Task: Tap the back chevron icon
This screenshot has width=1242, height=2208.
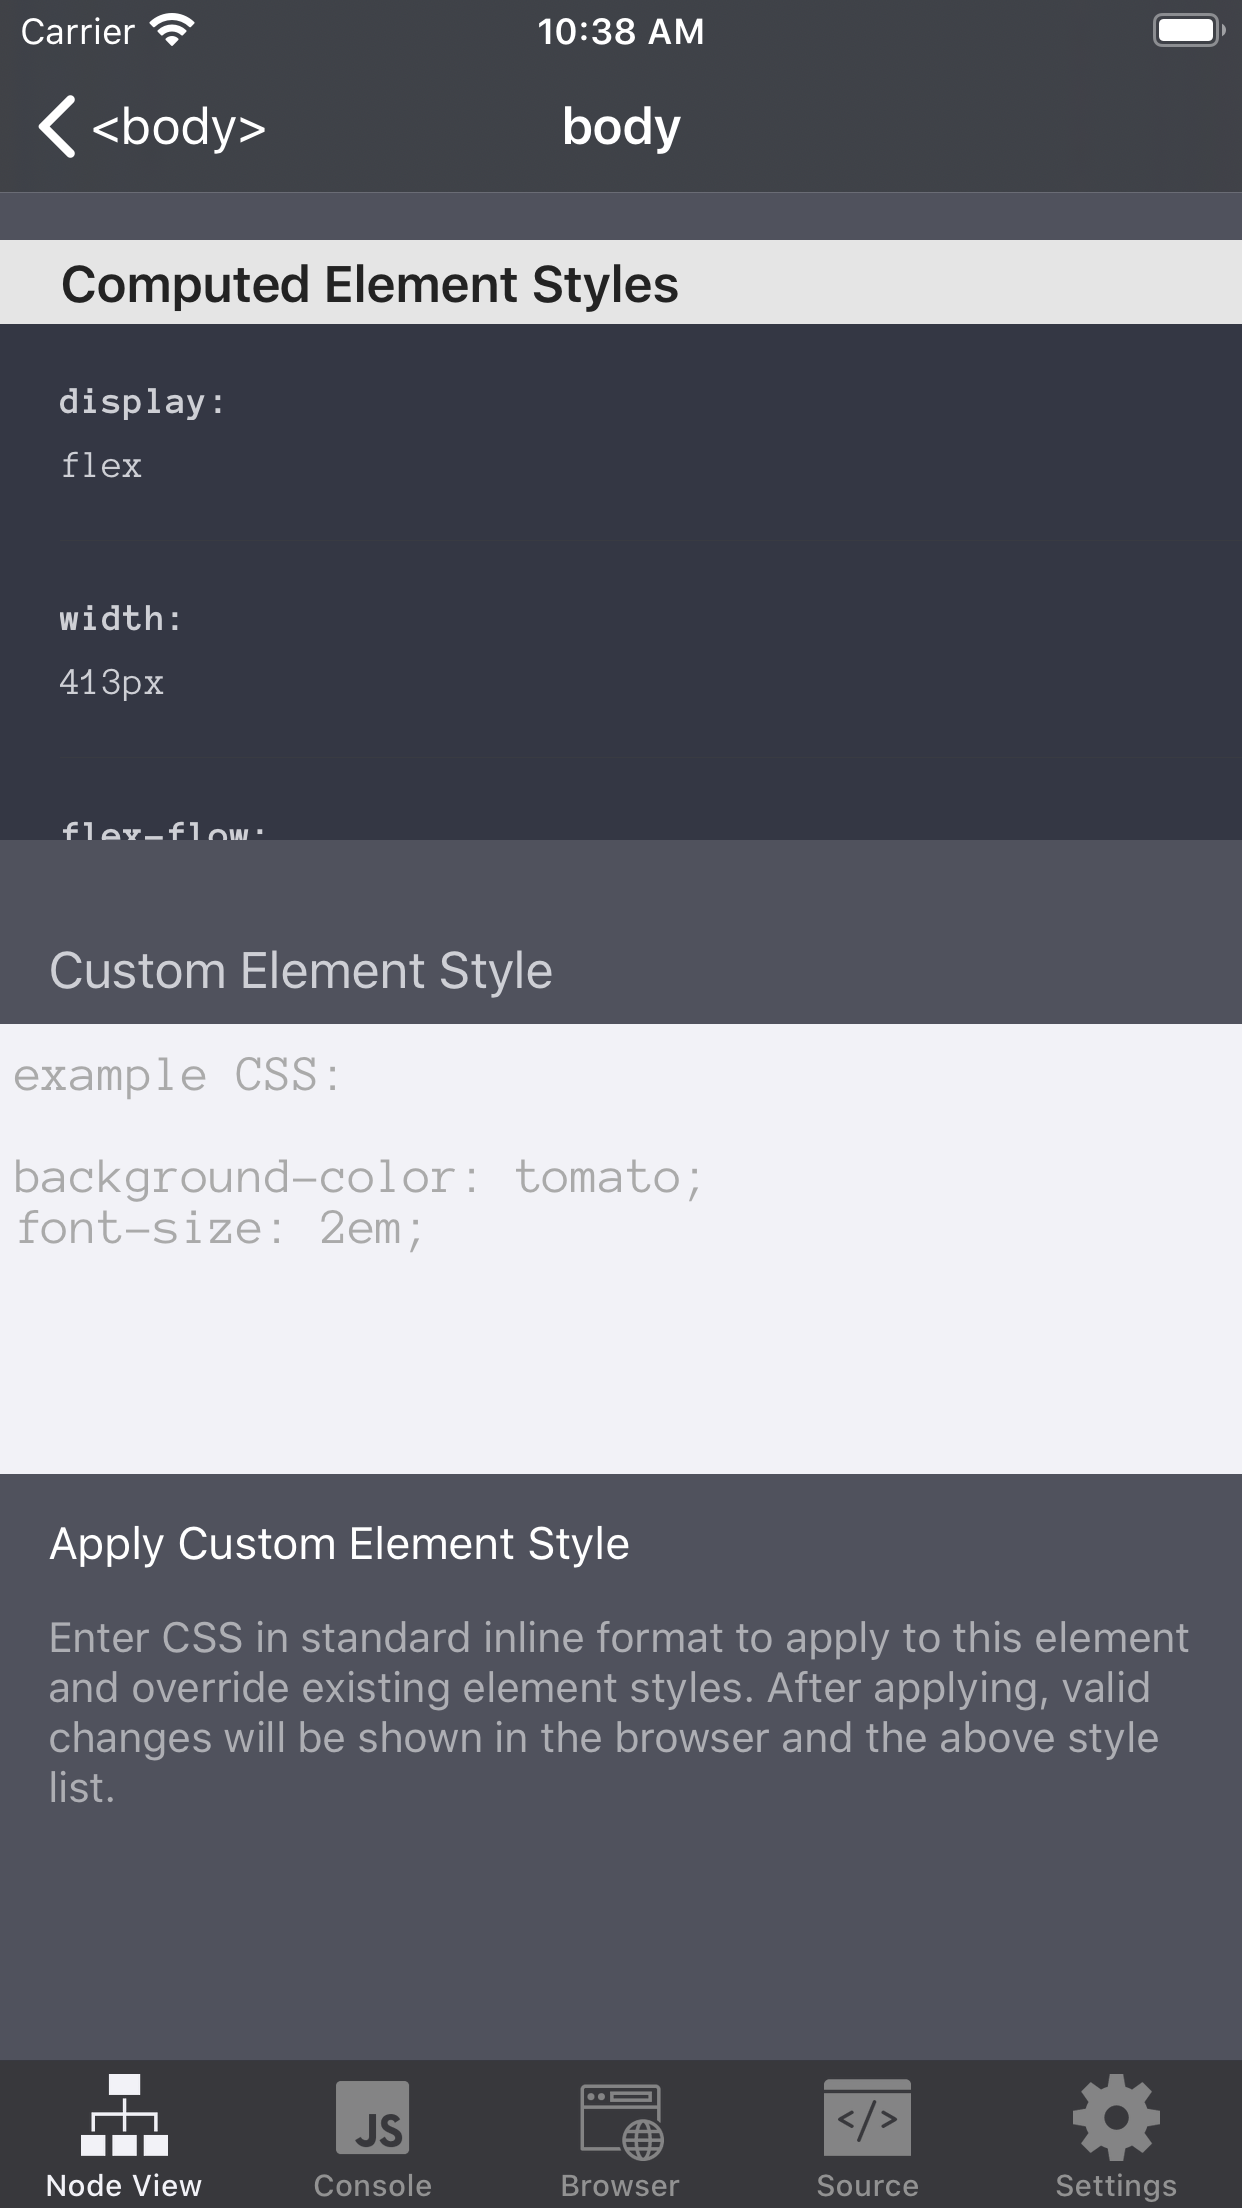Action: tap(57, 127)
